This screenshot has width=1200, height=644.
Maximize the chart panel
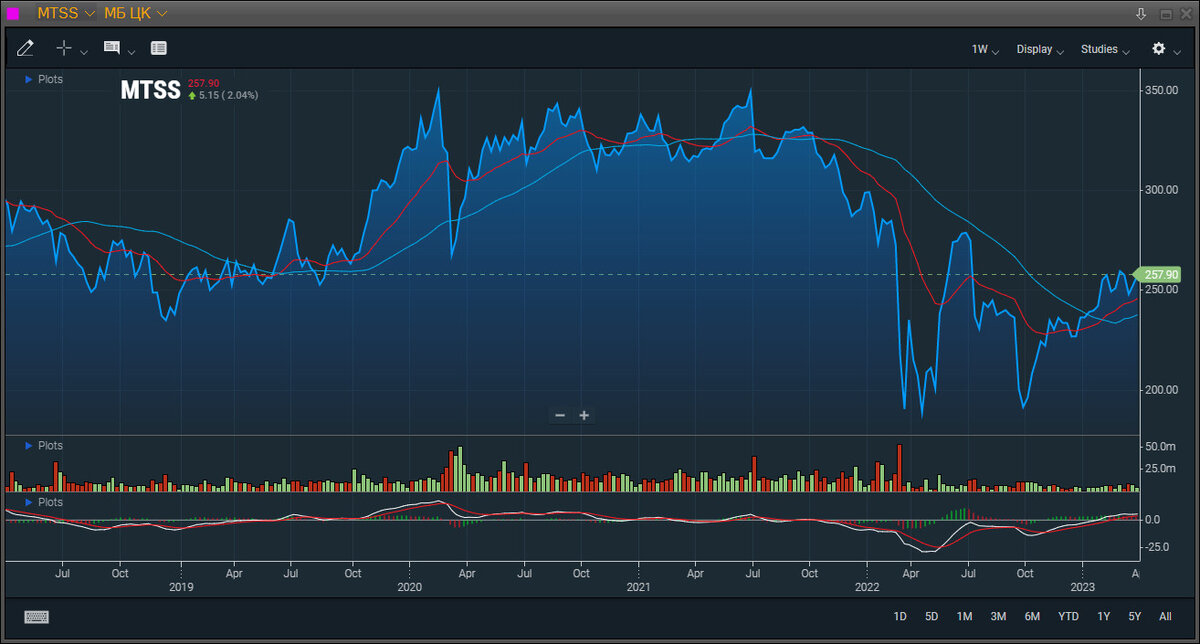pos(1165,14)
